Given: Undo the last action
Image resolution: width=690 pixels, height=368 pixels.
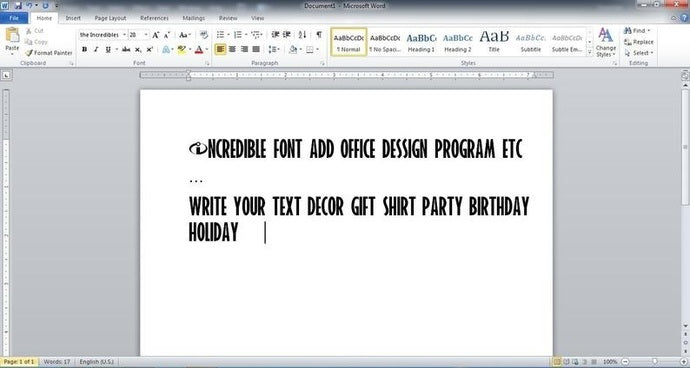Looking at the screenshot, I should (x=29, y=6).
